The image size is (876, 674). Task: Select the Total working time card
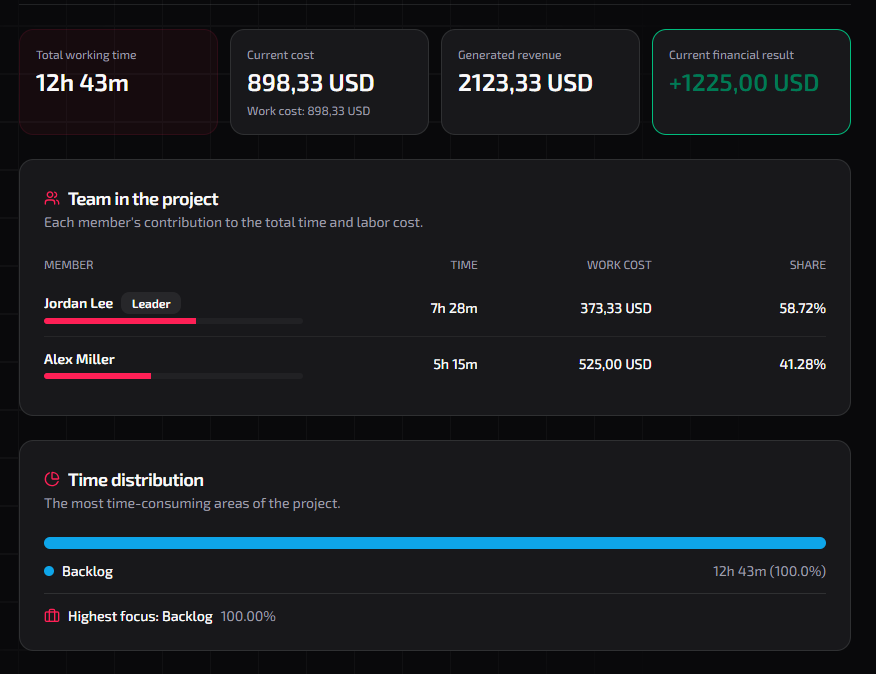pos(118,82)
